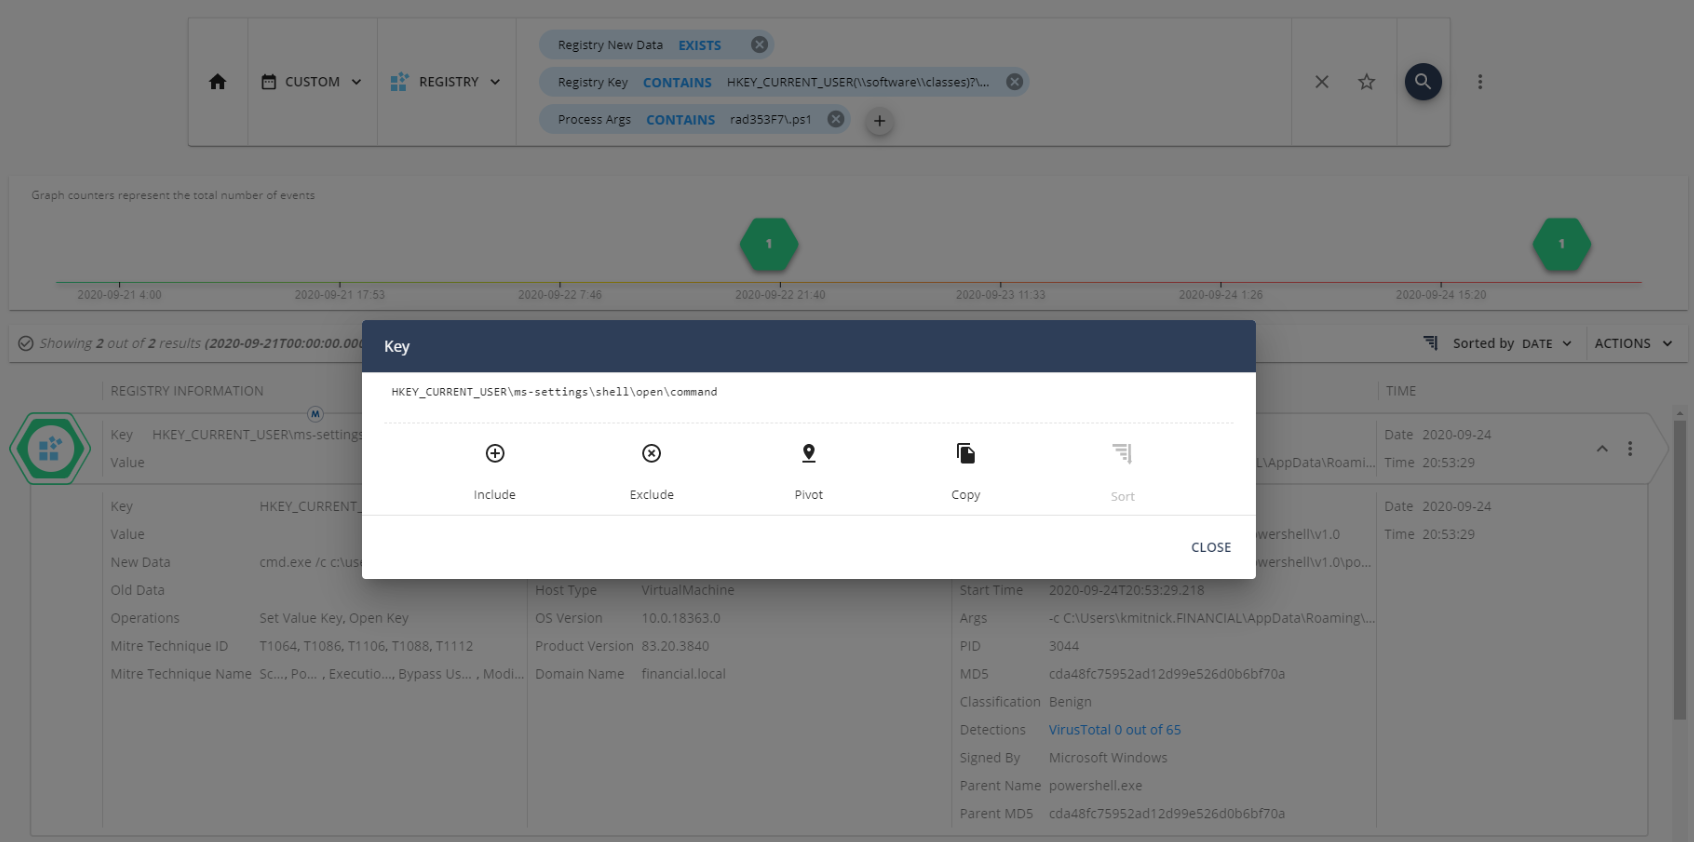1694x842 pixels.
Task: Click OS Version value 10.0.18363.0
Action: tap(681, 618)
